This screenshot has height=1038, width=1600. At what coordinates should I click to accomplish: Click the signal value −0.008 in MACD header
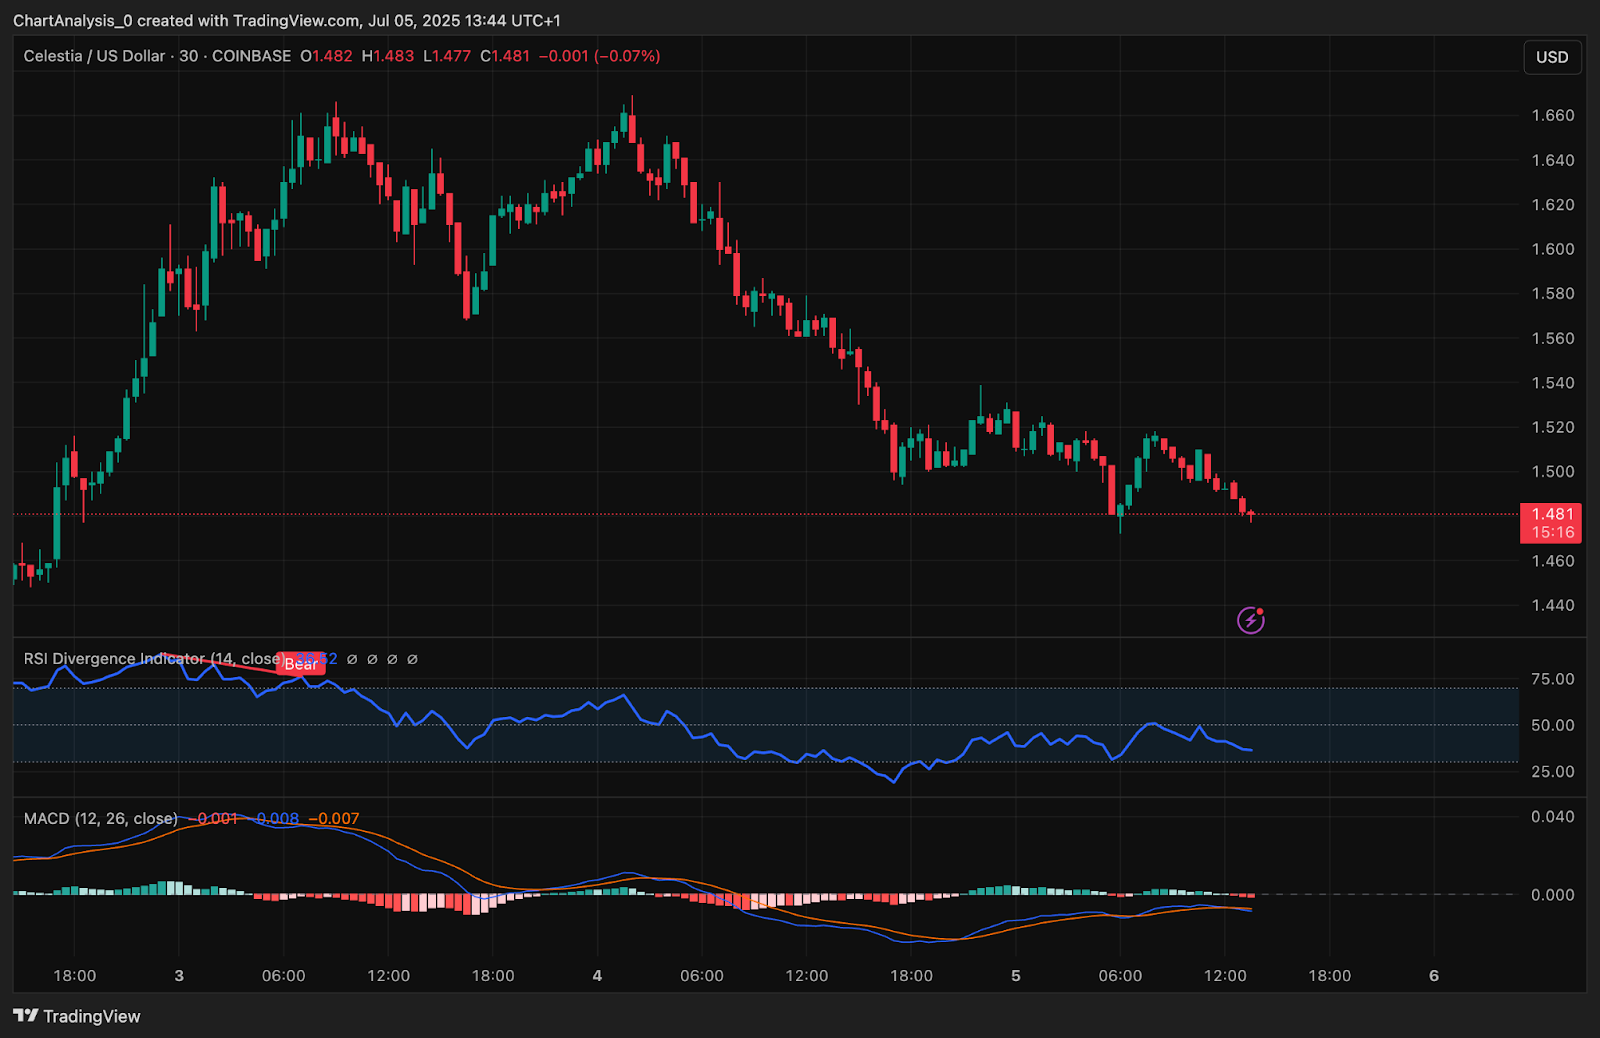click(277, 818)
